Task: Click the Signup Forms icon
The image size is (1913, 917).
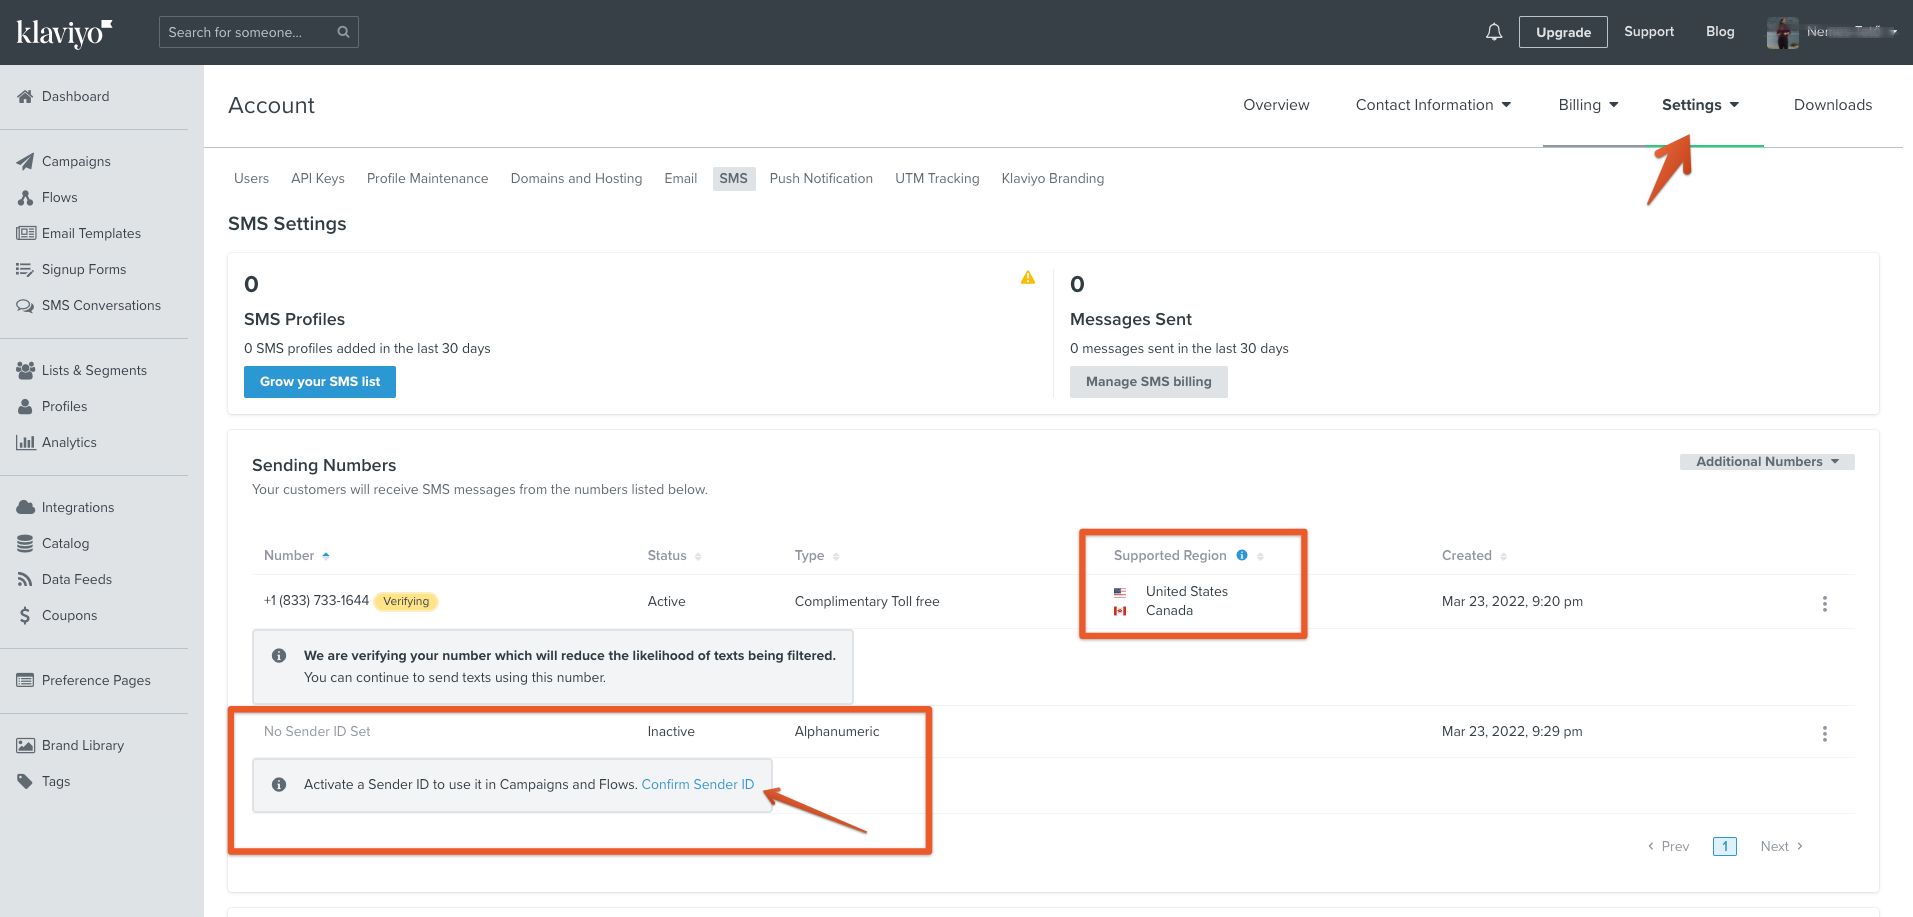Action: pos(25,270)
